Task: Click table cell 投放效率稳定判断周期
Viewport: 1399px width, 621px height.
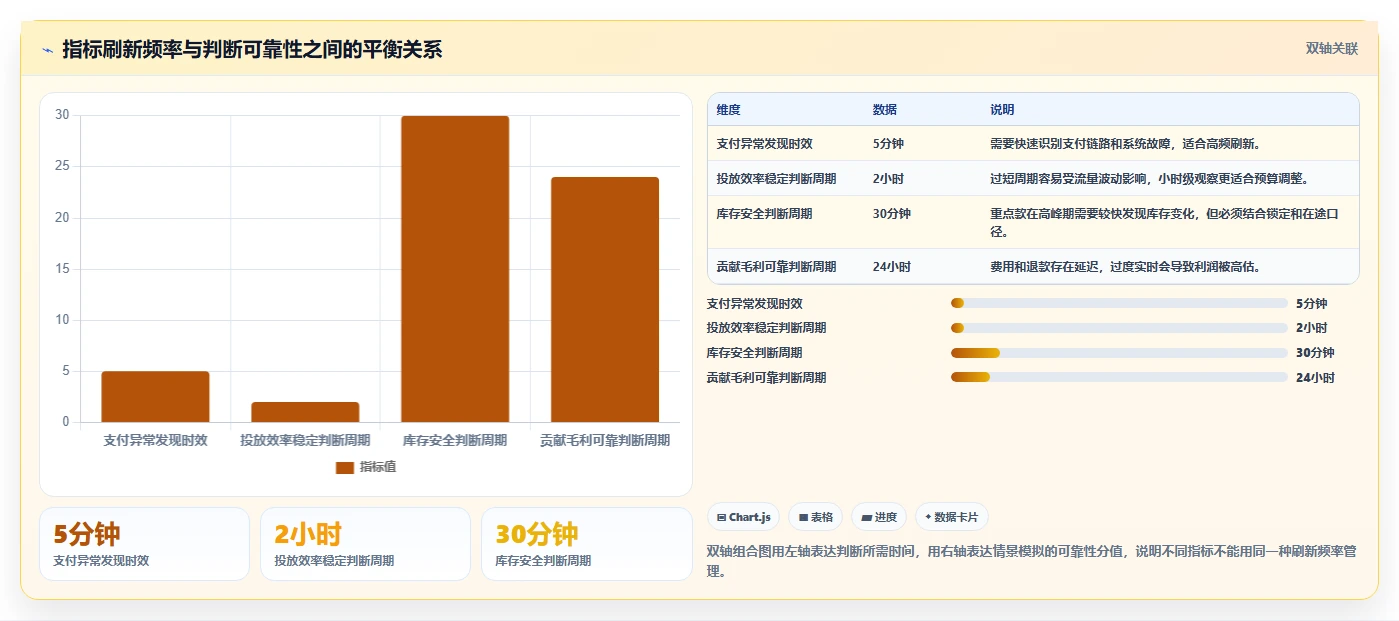Action: tap(776, 178)
